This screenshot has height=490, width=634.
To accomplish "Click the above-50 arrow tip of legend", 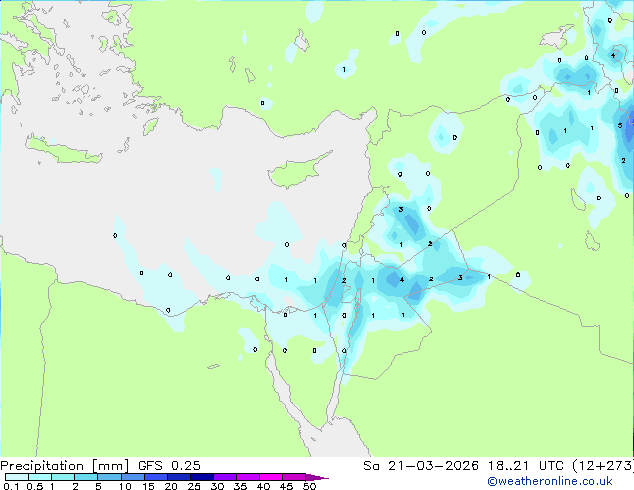I will coord(317,477).
